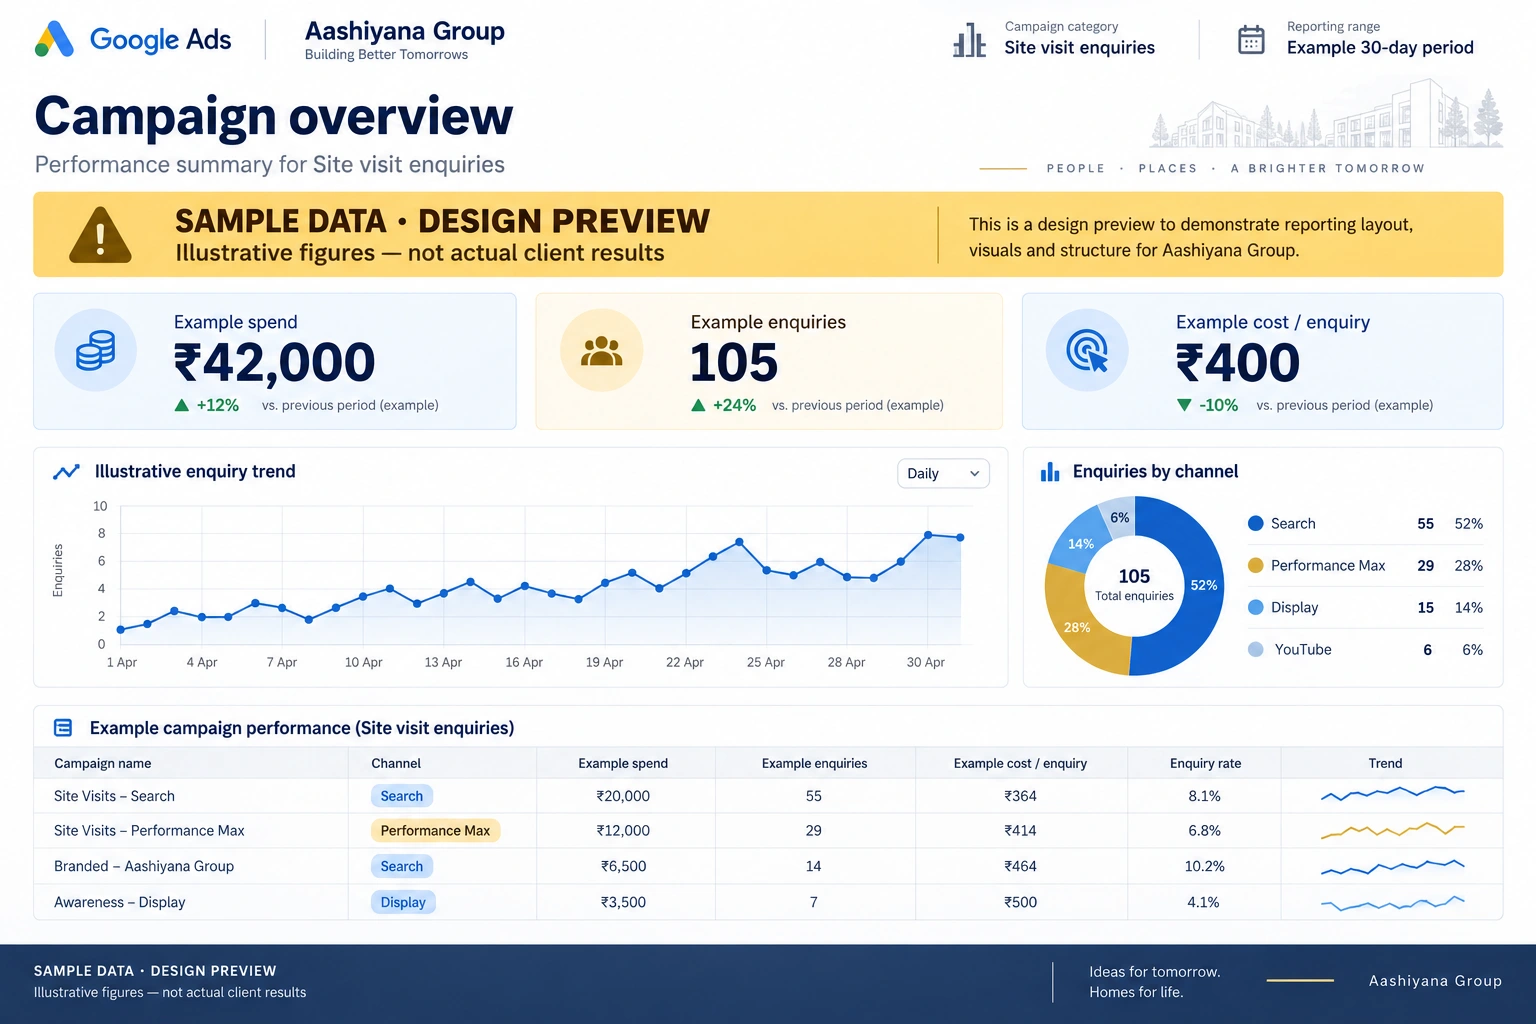Click the trend sparkline for Awareness – Display
Viewport: 1536px width, 1024px height.
(1393, 903)
